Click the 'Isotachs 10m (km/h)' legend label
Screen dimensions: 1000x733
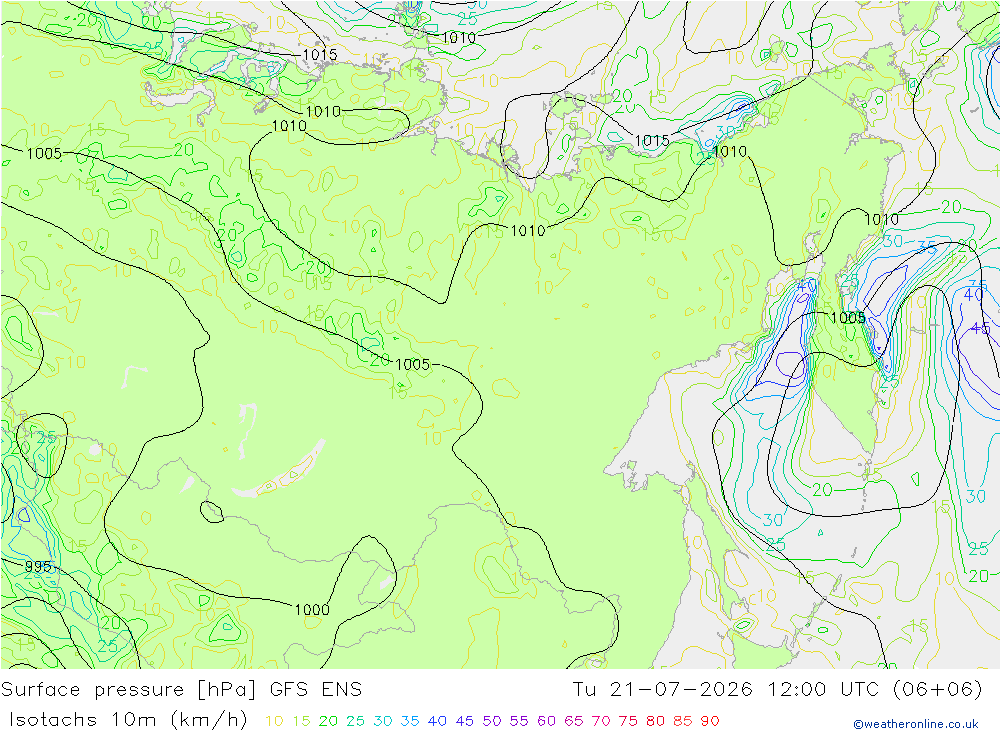pos(128,720)
